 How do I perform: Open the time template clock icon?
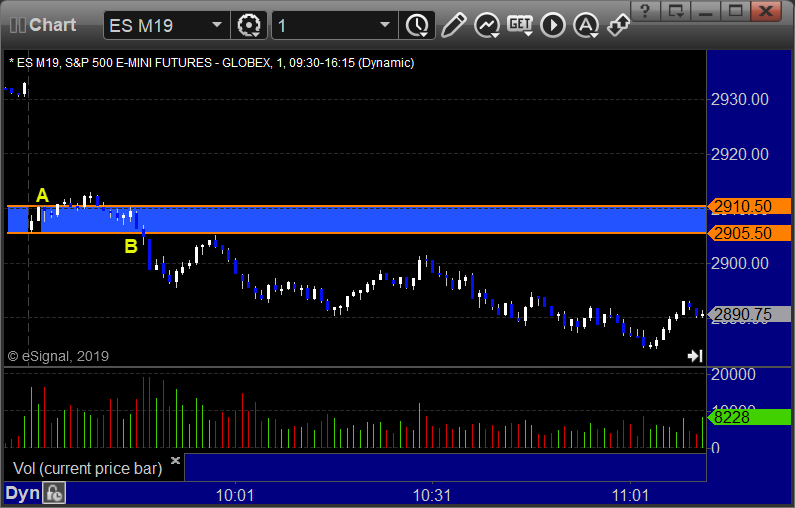[417, 25]
